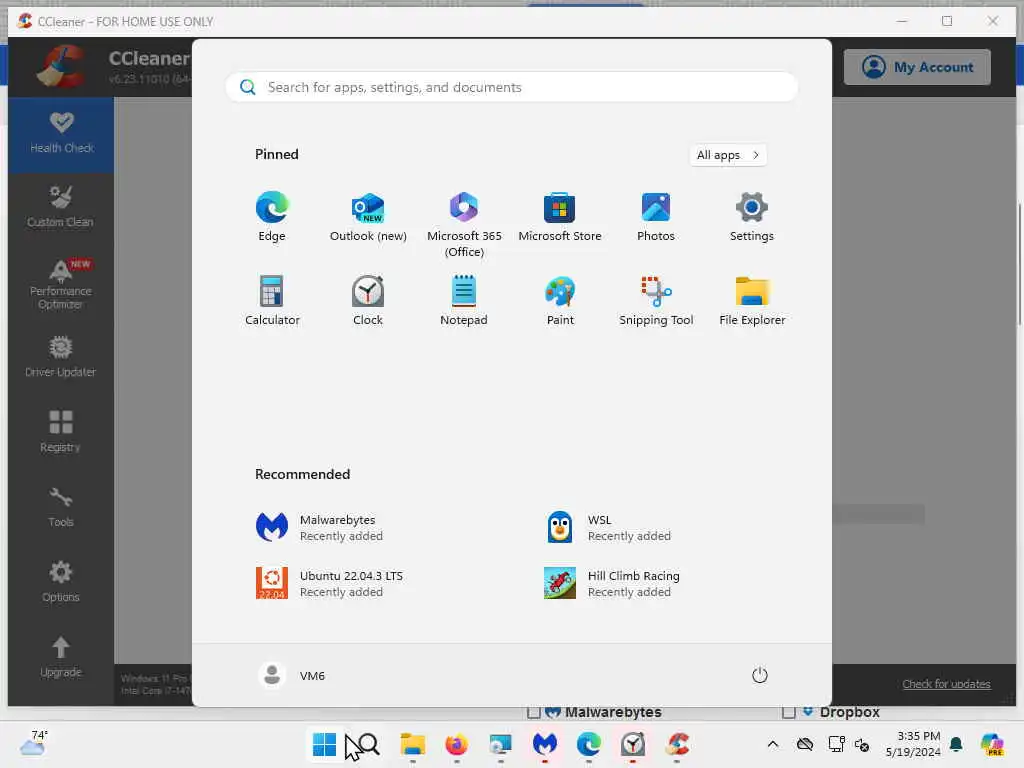This screenshot has height=768, width=1024.
Task: Open Microsoft 365 (Office) app
Action: (464, 225)
